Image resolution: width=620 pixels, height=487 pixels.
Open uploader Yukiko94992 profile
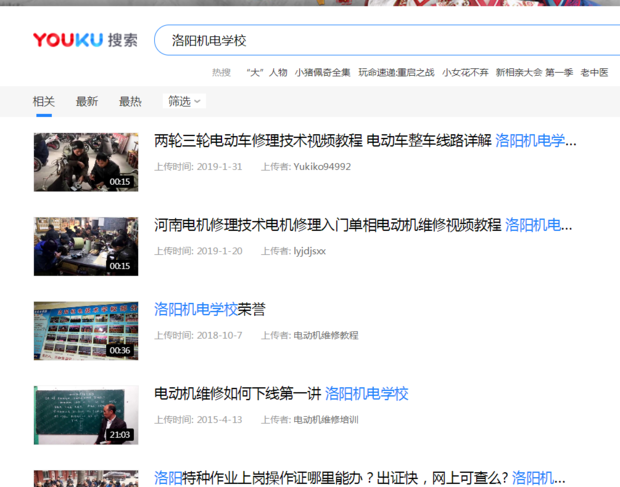(x=322, y=166)
